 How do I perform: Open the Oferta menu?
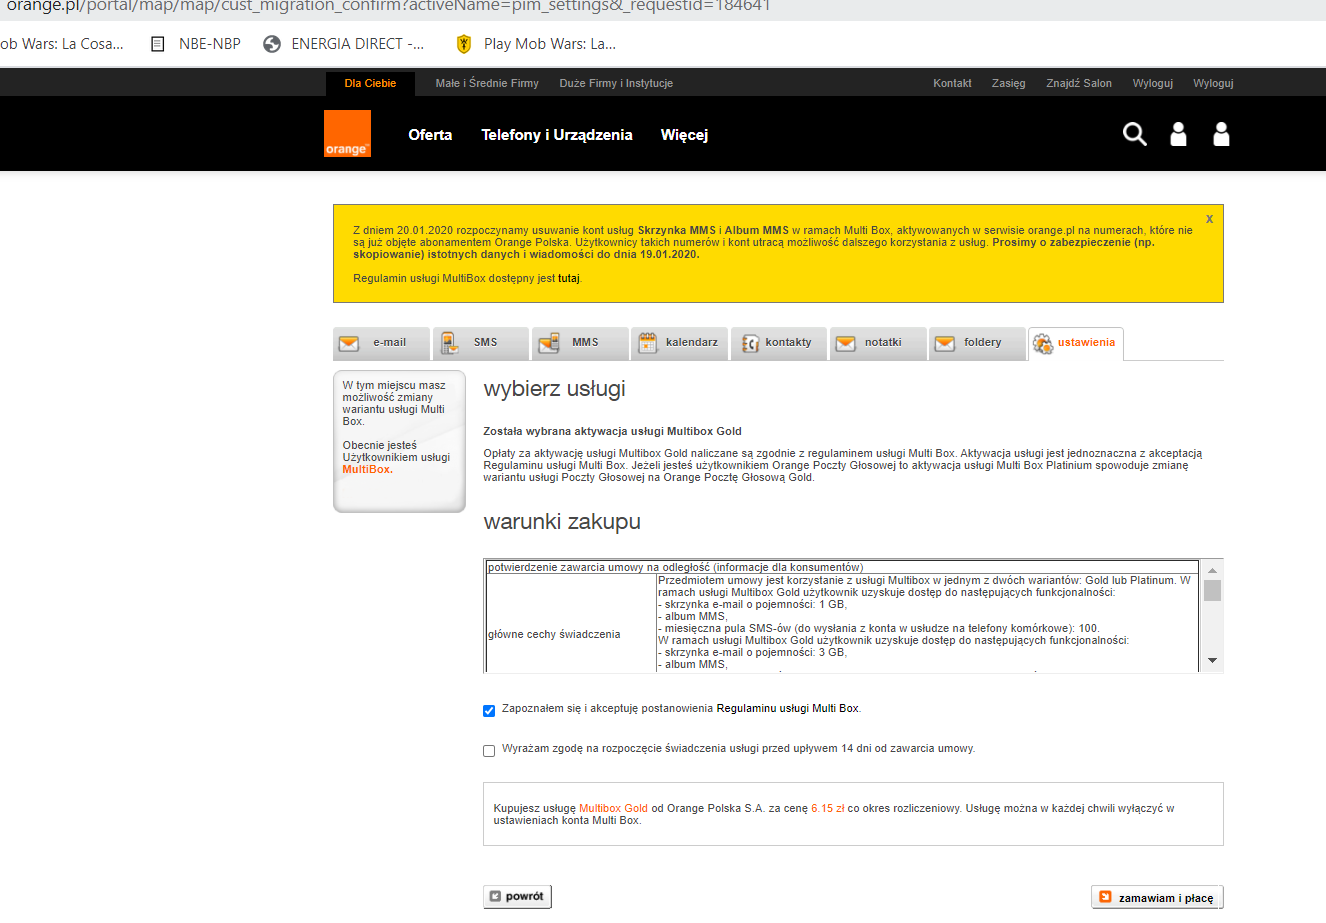point(430,135)
